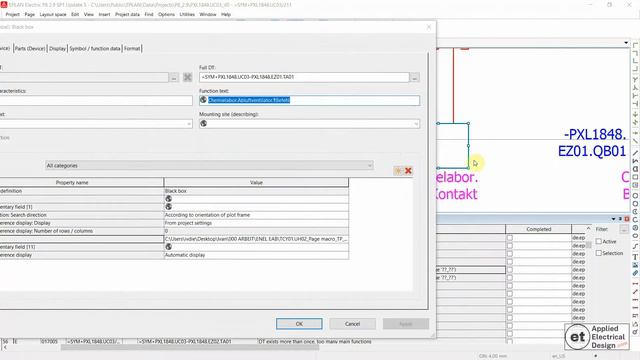Image resolution: width=640 pixels, height=360 pixels.
Task: Select the linear dimension tool icon
Action: (636, 284)
